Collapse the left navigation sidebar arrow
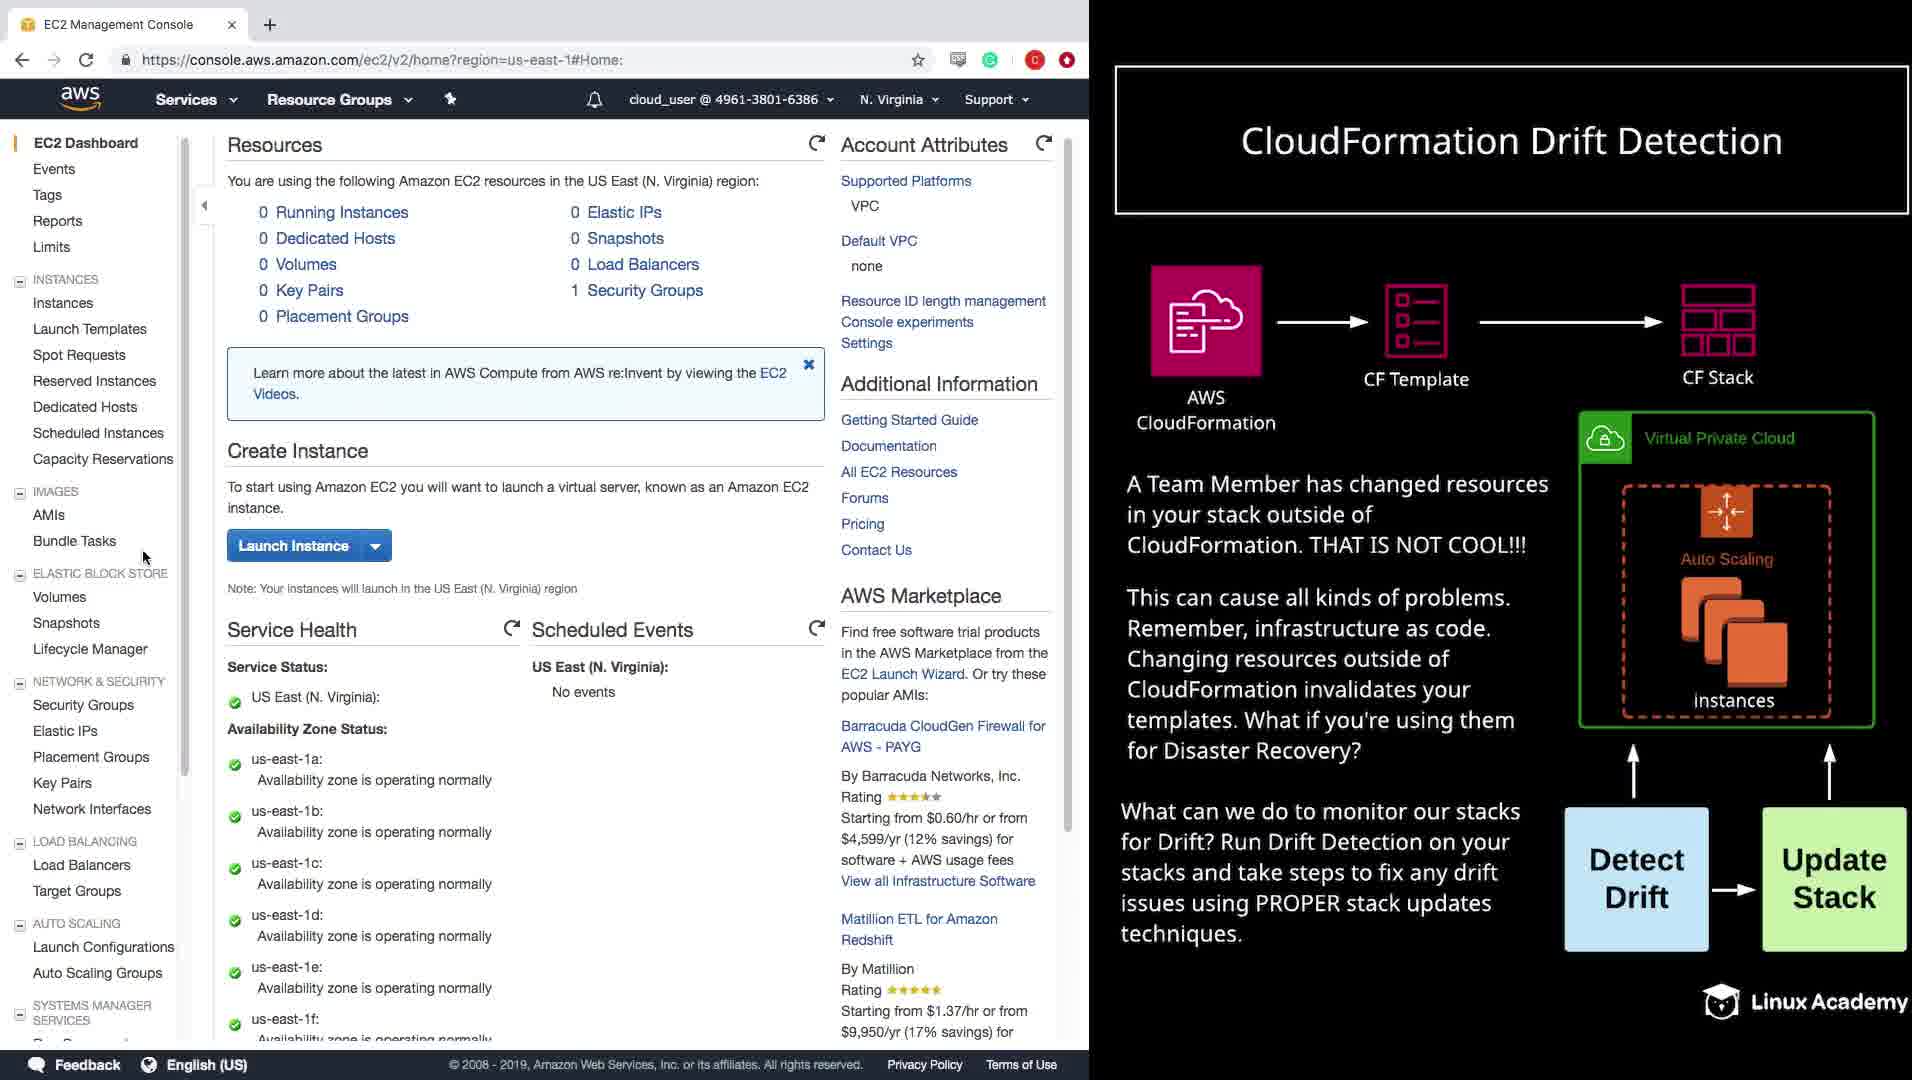 click(204, 206)
